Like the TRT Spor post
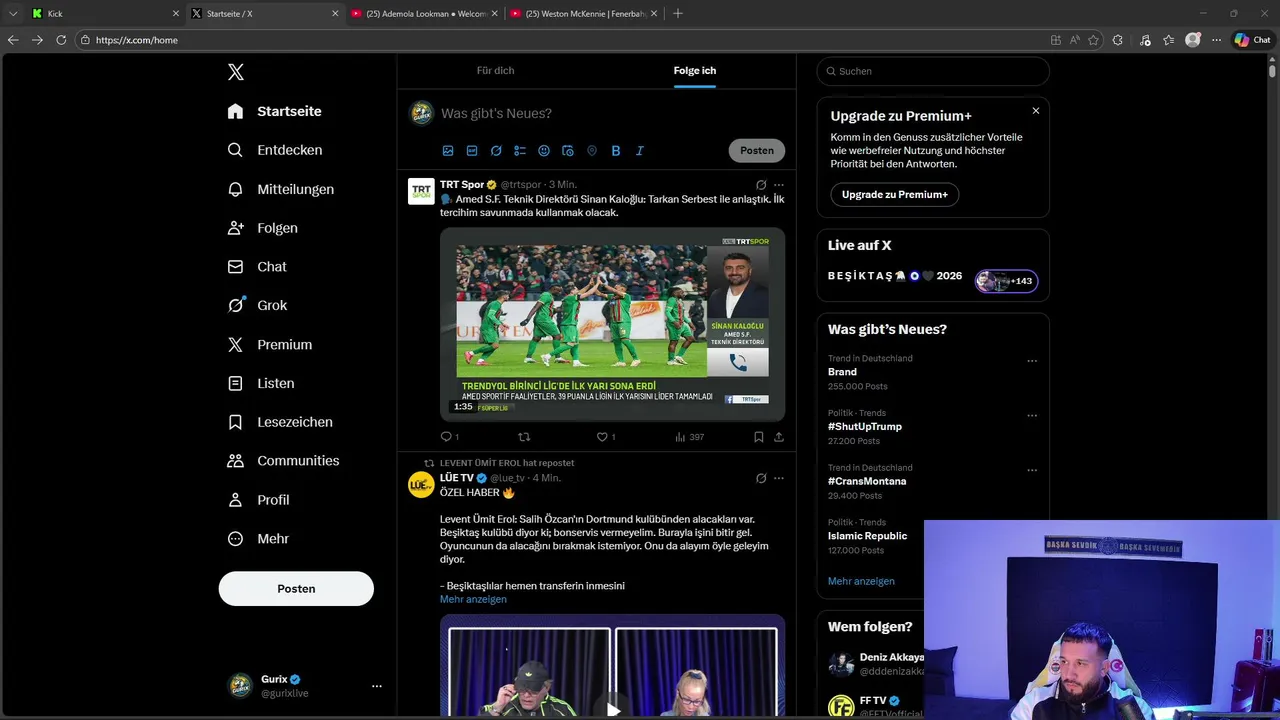Image resolution: width=1280 pixels, height=720 pixels. [602, 437]
